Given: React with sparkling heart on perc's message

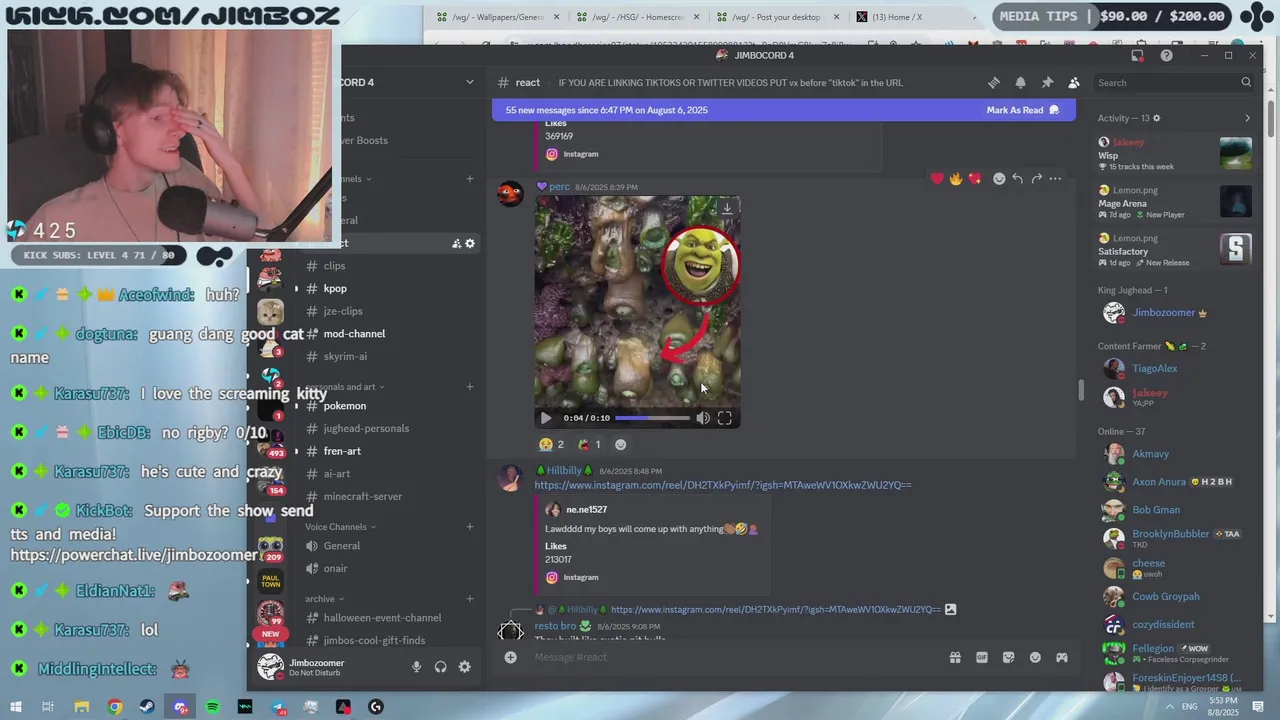Looking at the screenshot, I should coord(975,179).
